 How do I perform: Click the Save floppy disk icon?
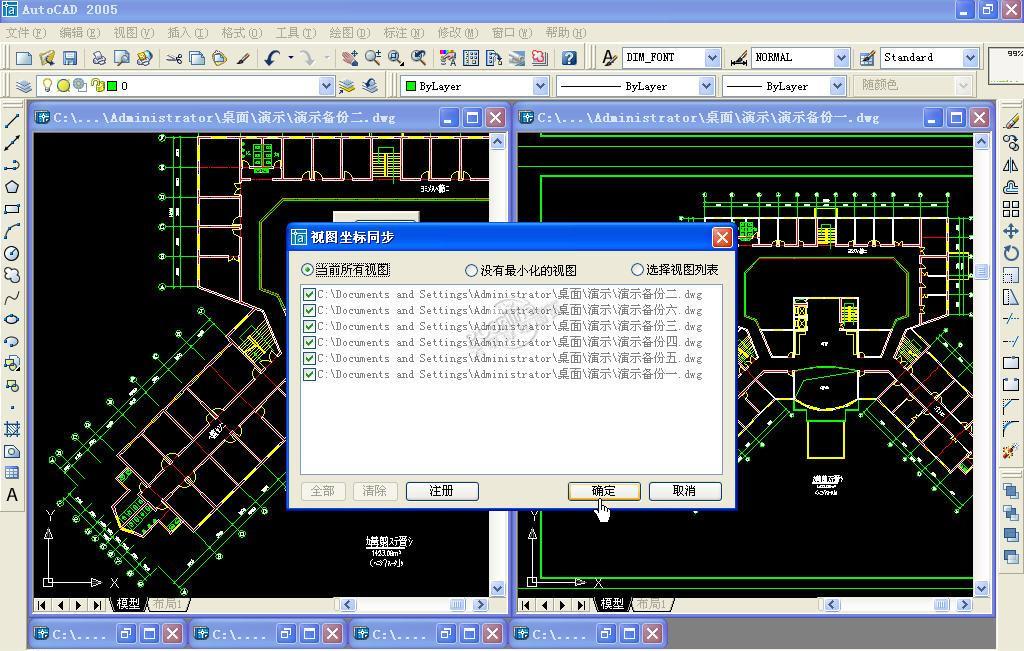click(69, 58)
